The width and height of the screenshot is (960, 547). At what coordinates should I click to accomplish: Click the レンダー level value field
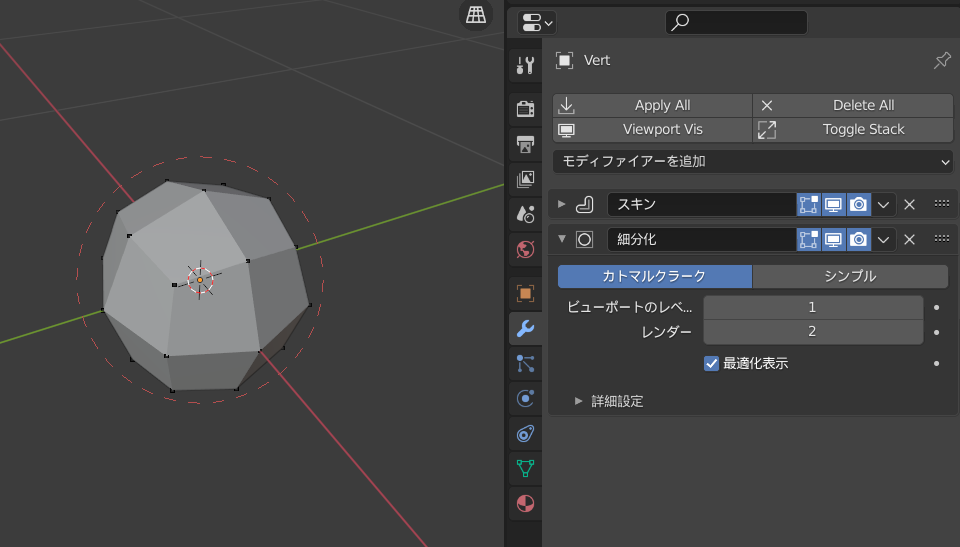pos(813,332)
